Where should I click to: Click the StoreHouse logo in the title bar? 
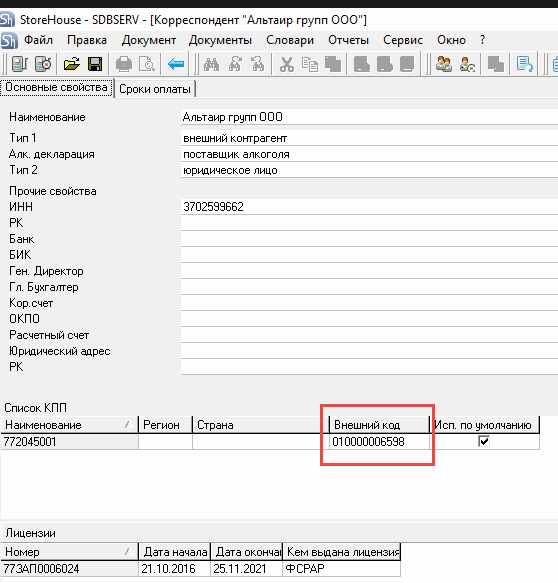(x=7, y=19)
